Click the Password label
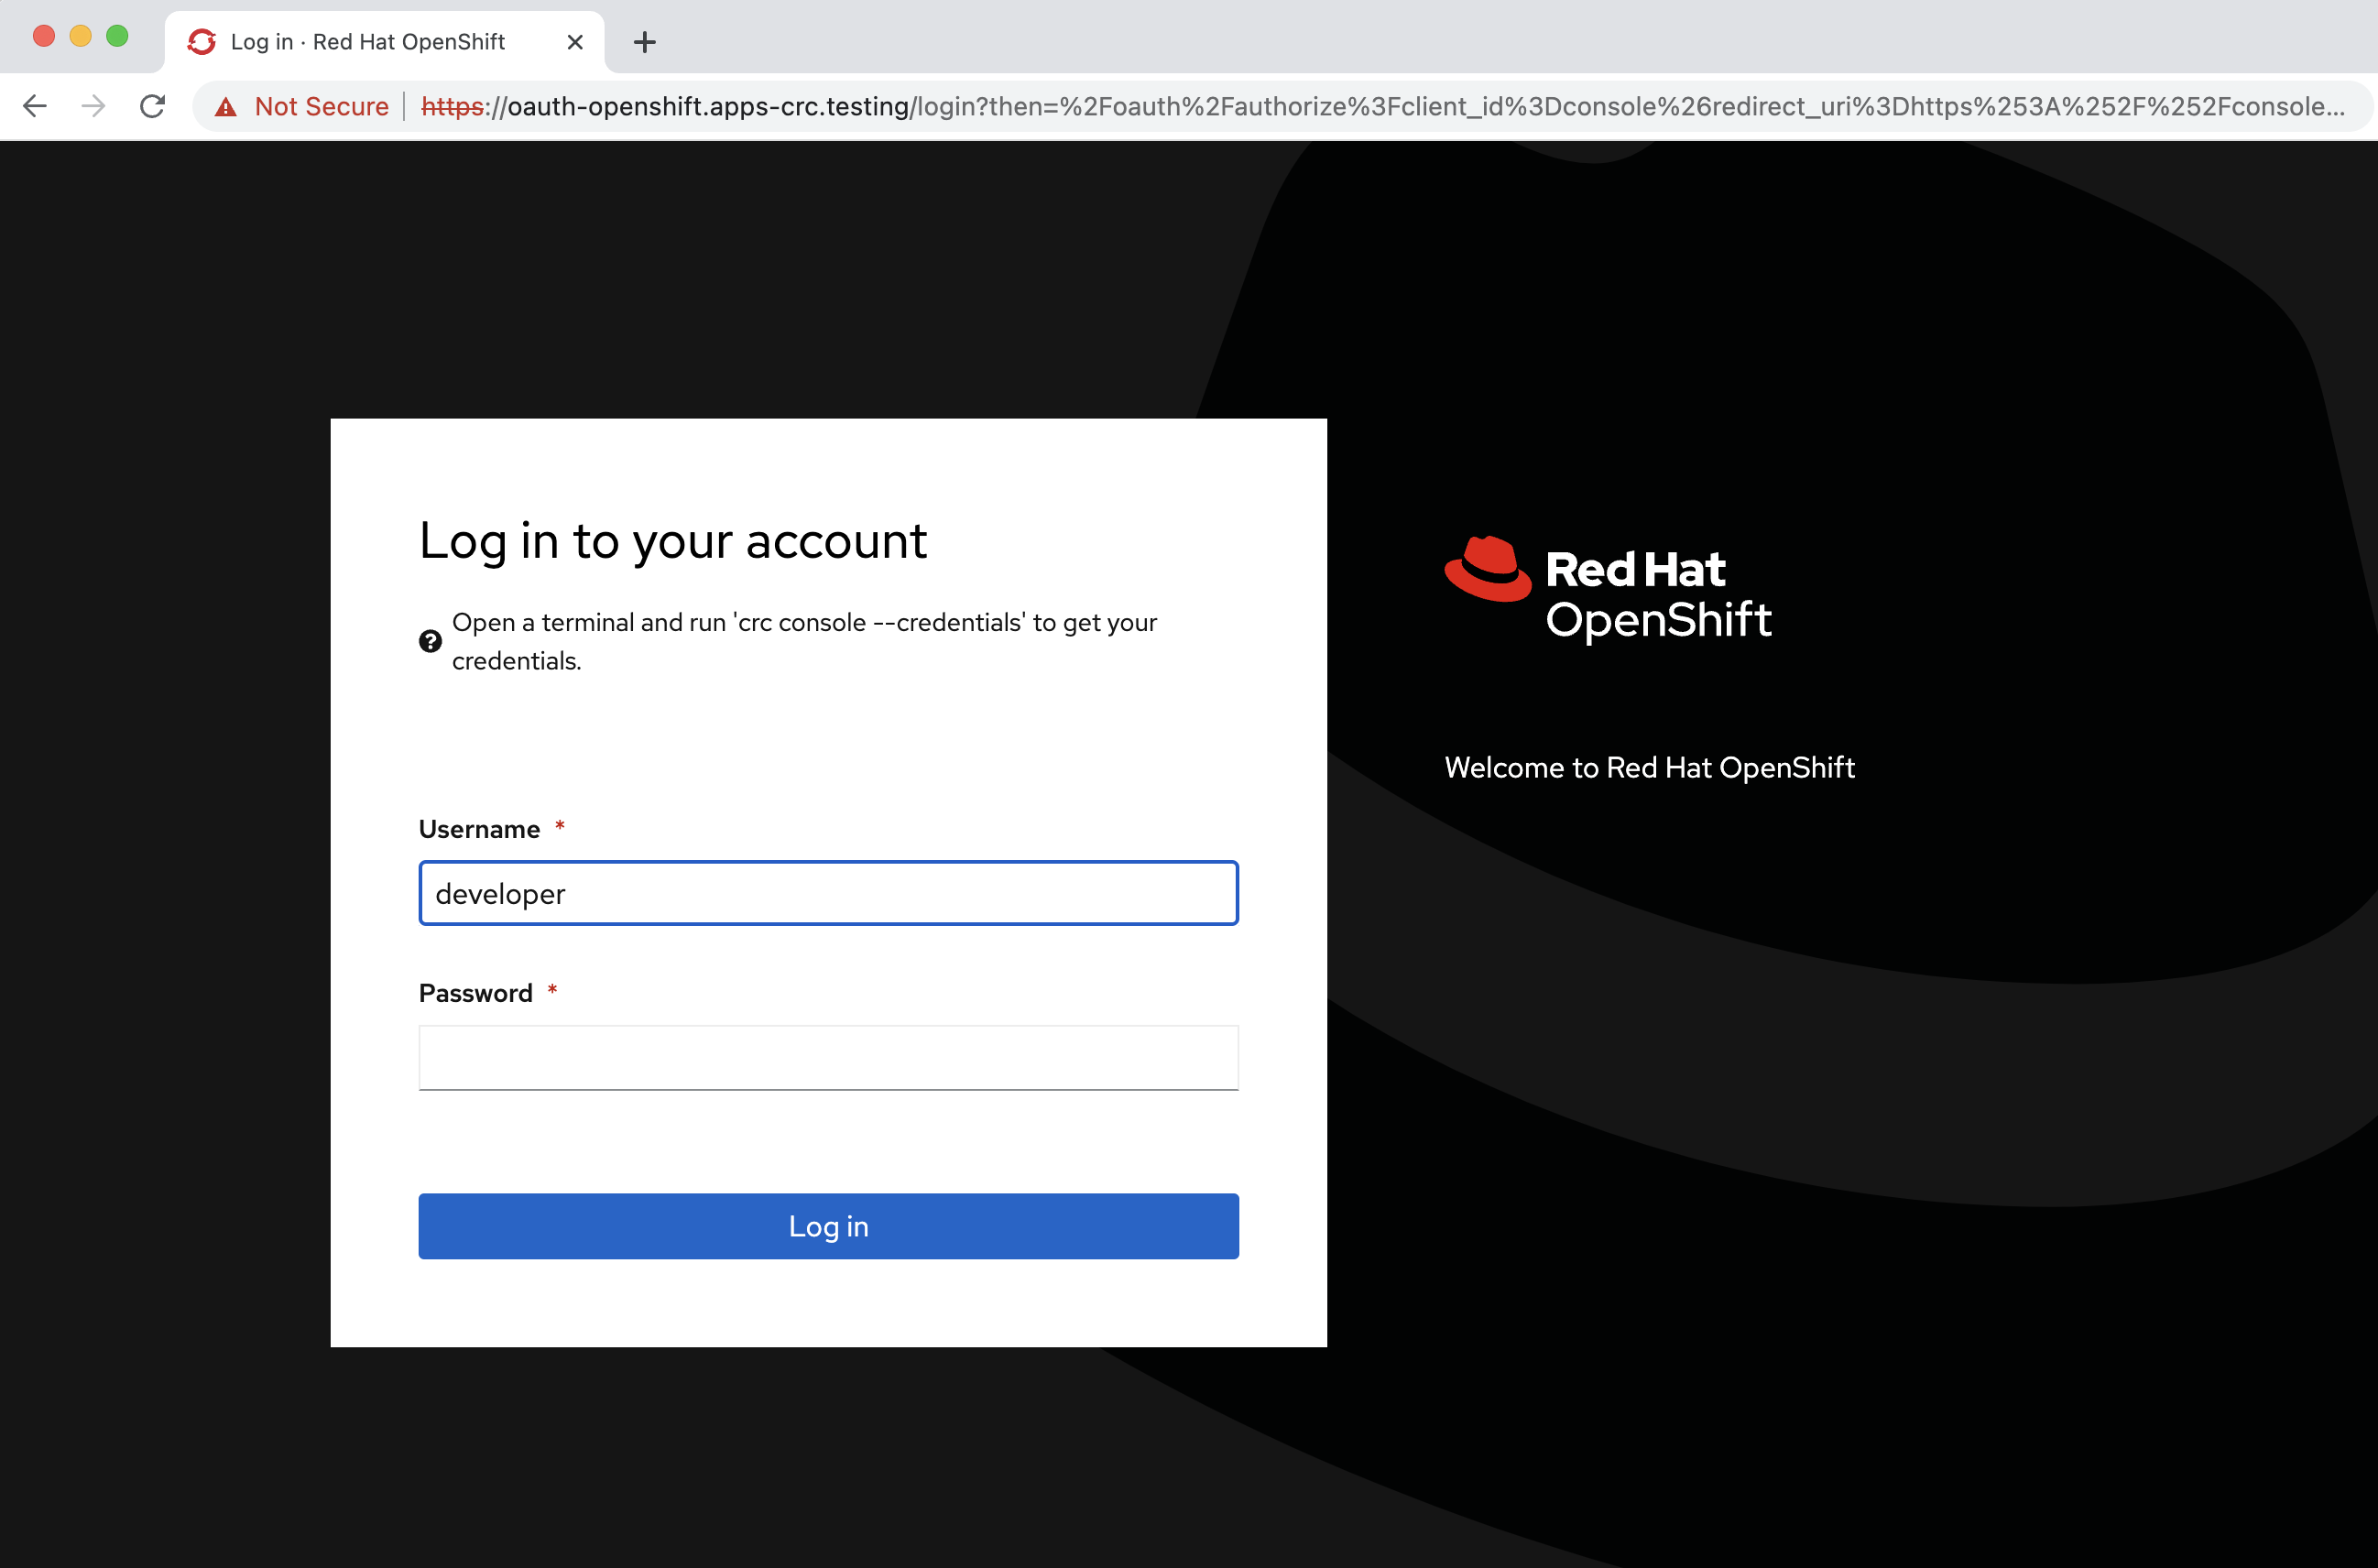Screen dimensions: 2378x1568 (x=475, y=993)
